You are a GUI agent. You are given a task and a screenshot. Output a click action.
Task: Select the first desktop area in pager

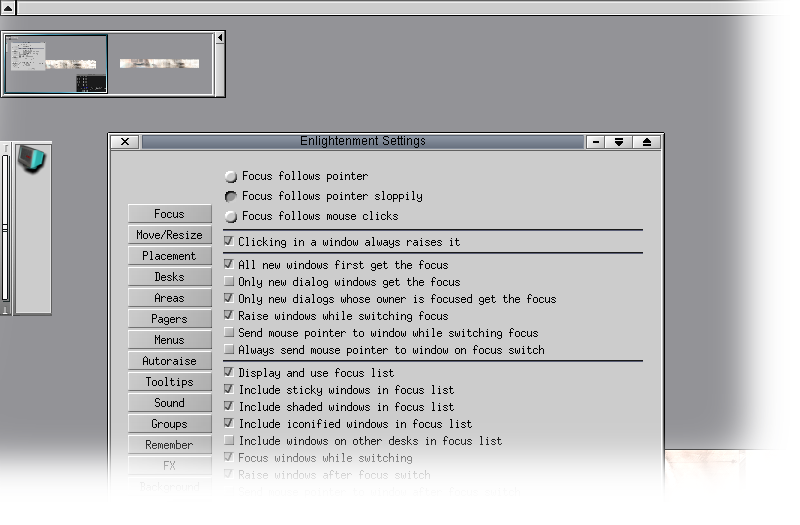[x=56, y=64]
